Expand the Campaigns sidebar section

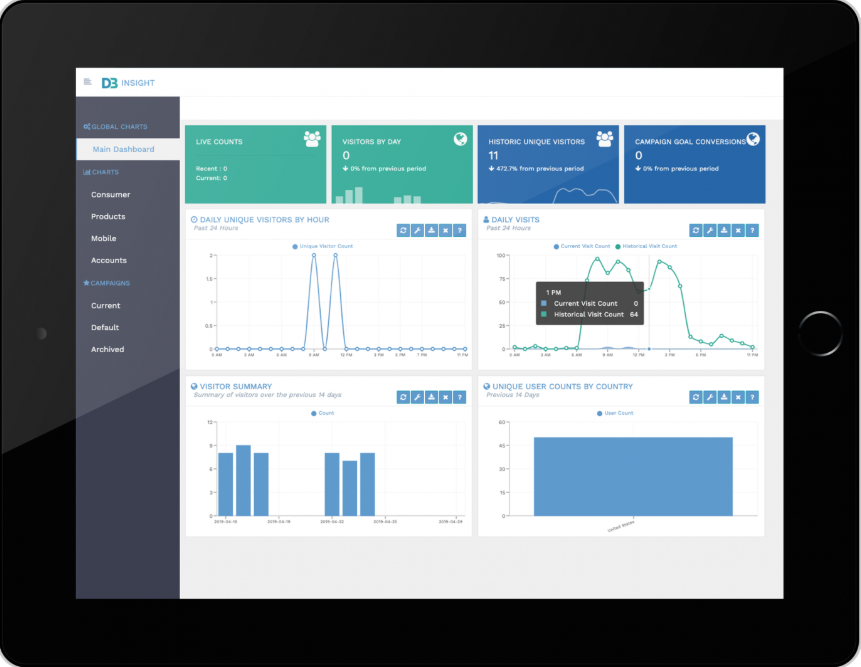tap(106, 283)
